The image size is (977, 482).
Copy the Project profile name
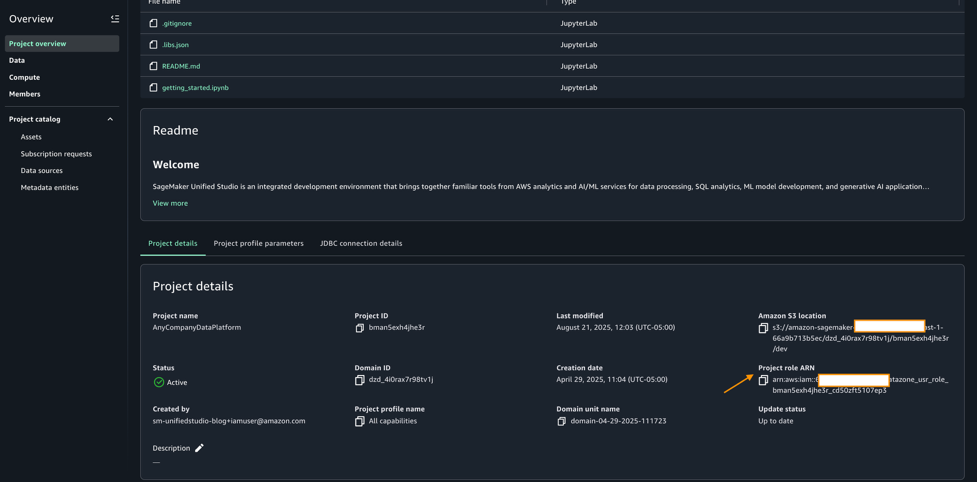[360, 422]
